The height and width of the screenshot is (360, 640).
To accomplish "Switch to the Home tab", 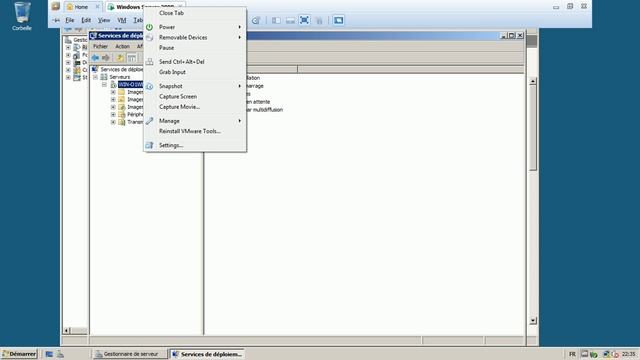I will coord(82,7).
